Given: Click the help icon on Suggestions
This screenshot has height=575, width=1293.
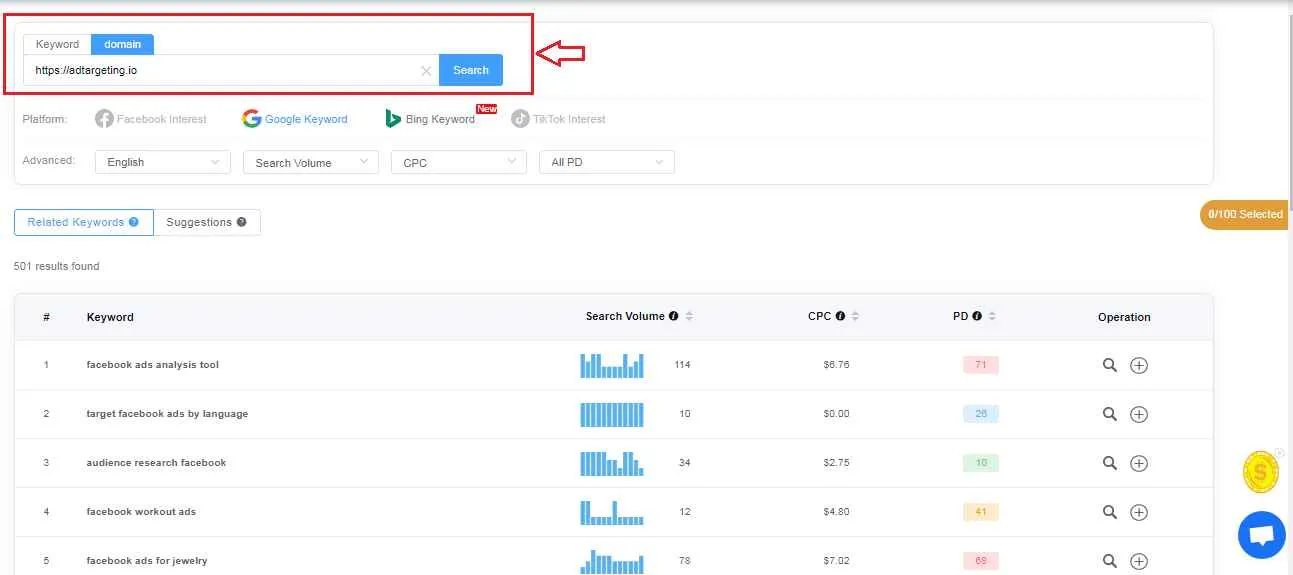Looking at the screenshot, I should click(x=241, y=222).
